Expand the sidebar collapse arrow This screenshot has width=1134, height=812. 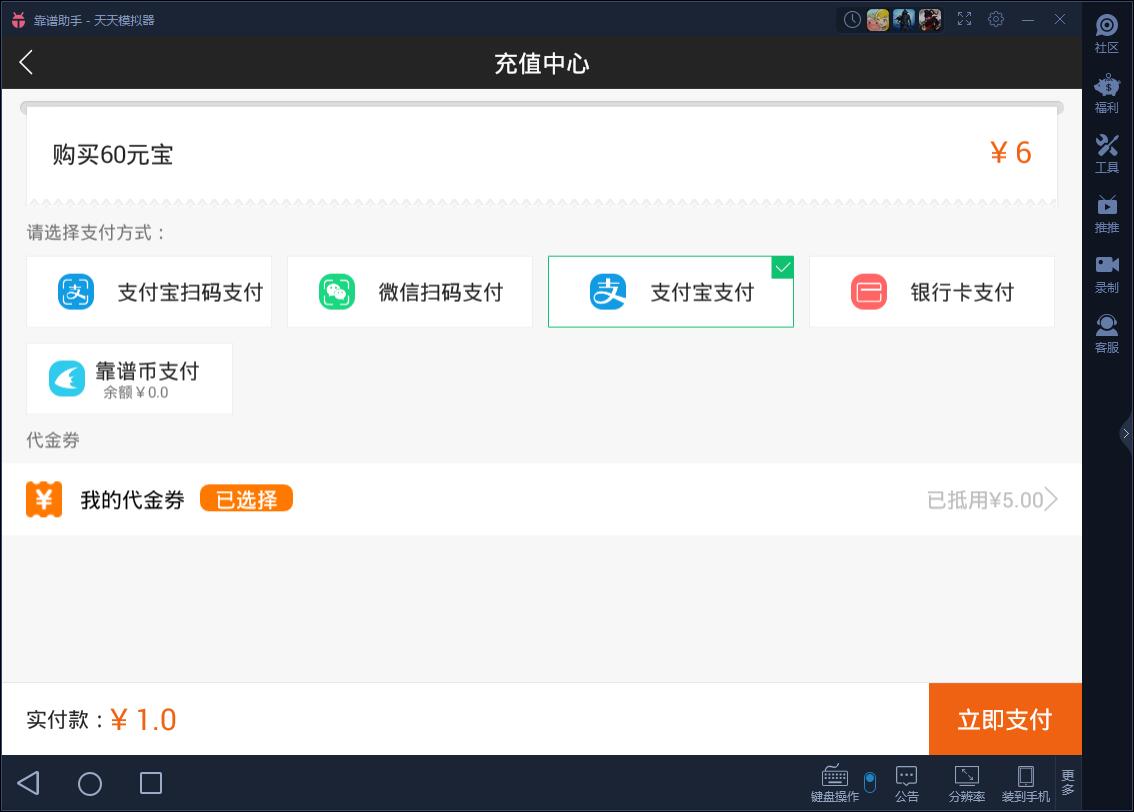click(1125, 434)
